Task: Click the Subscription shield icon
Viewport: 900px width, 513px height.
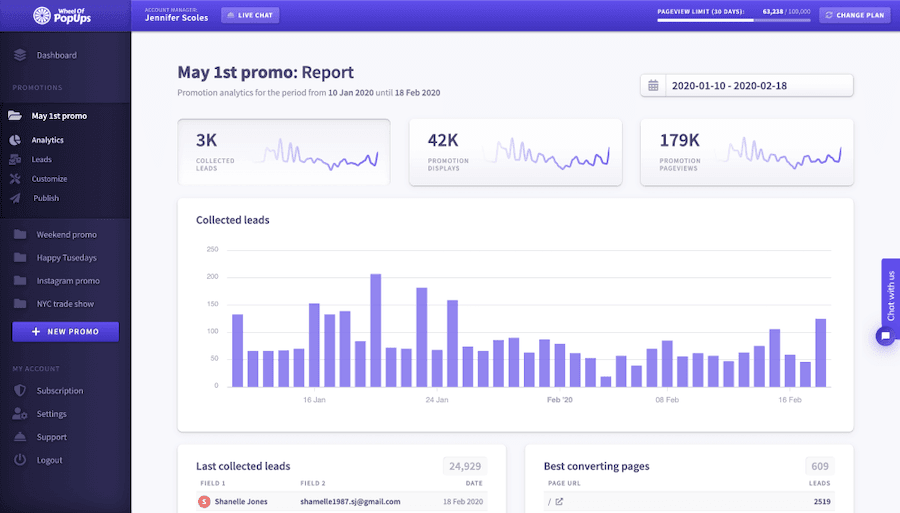Action: [19, 391]
